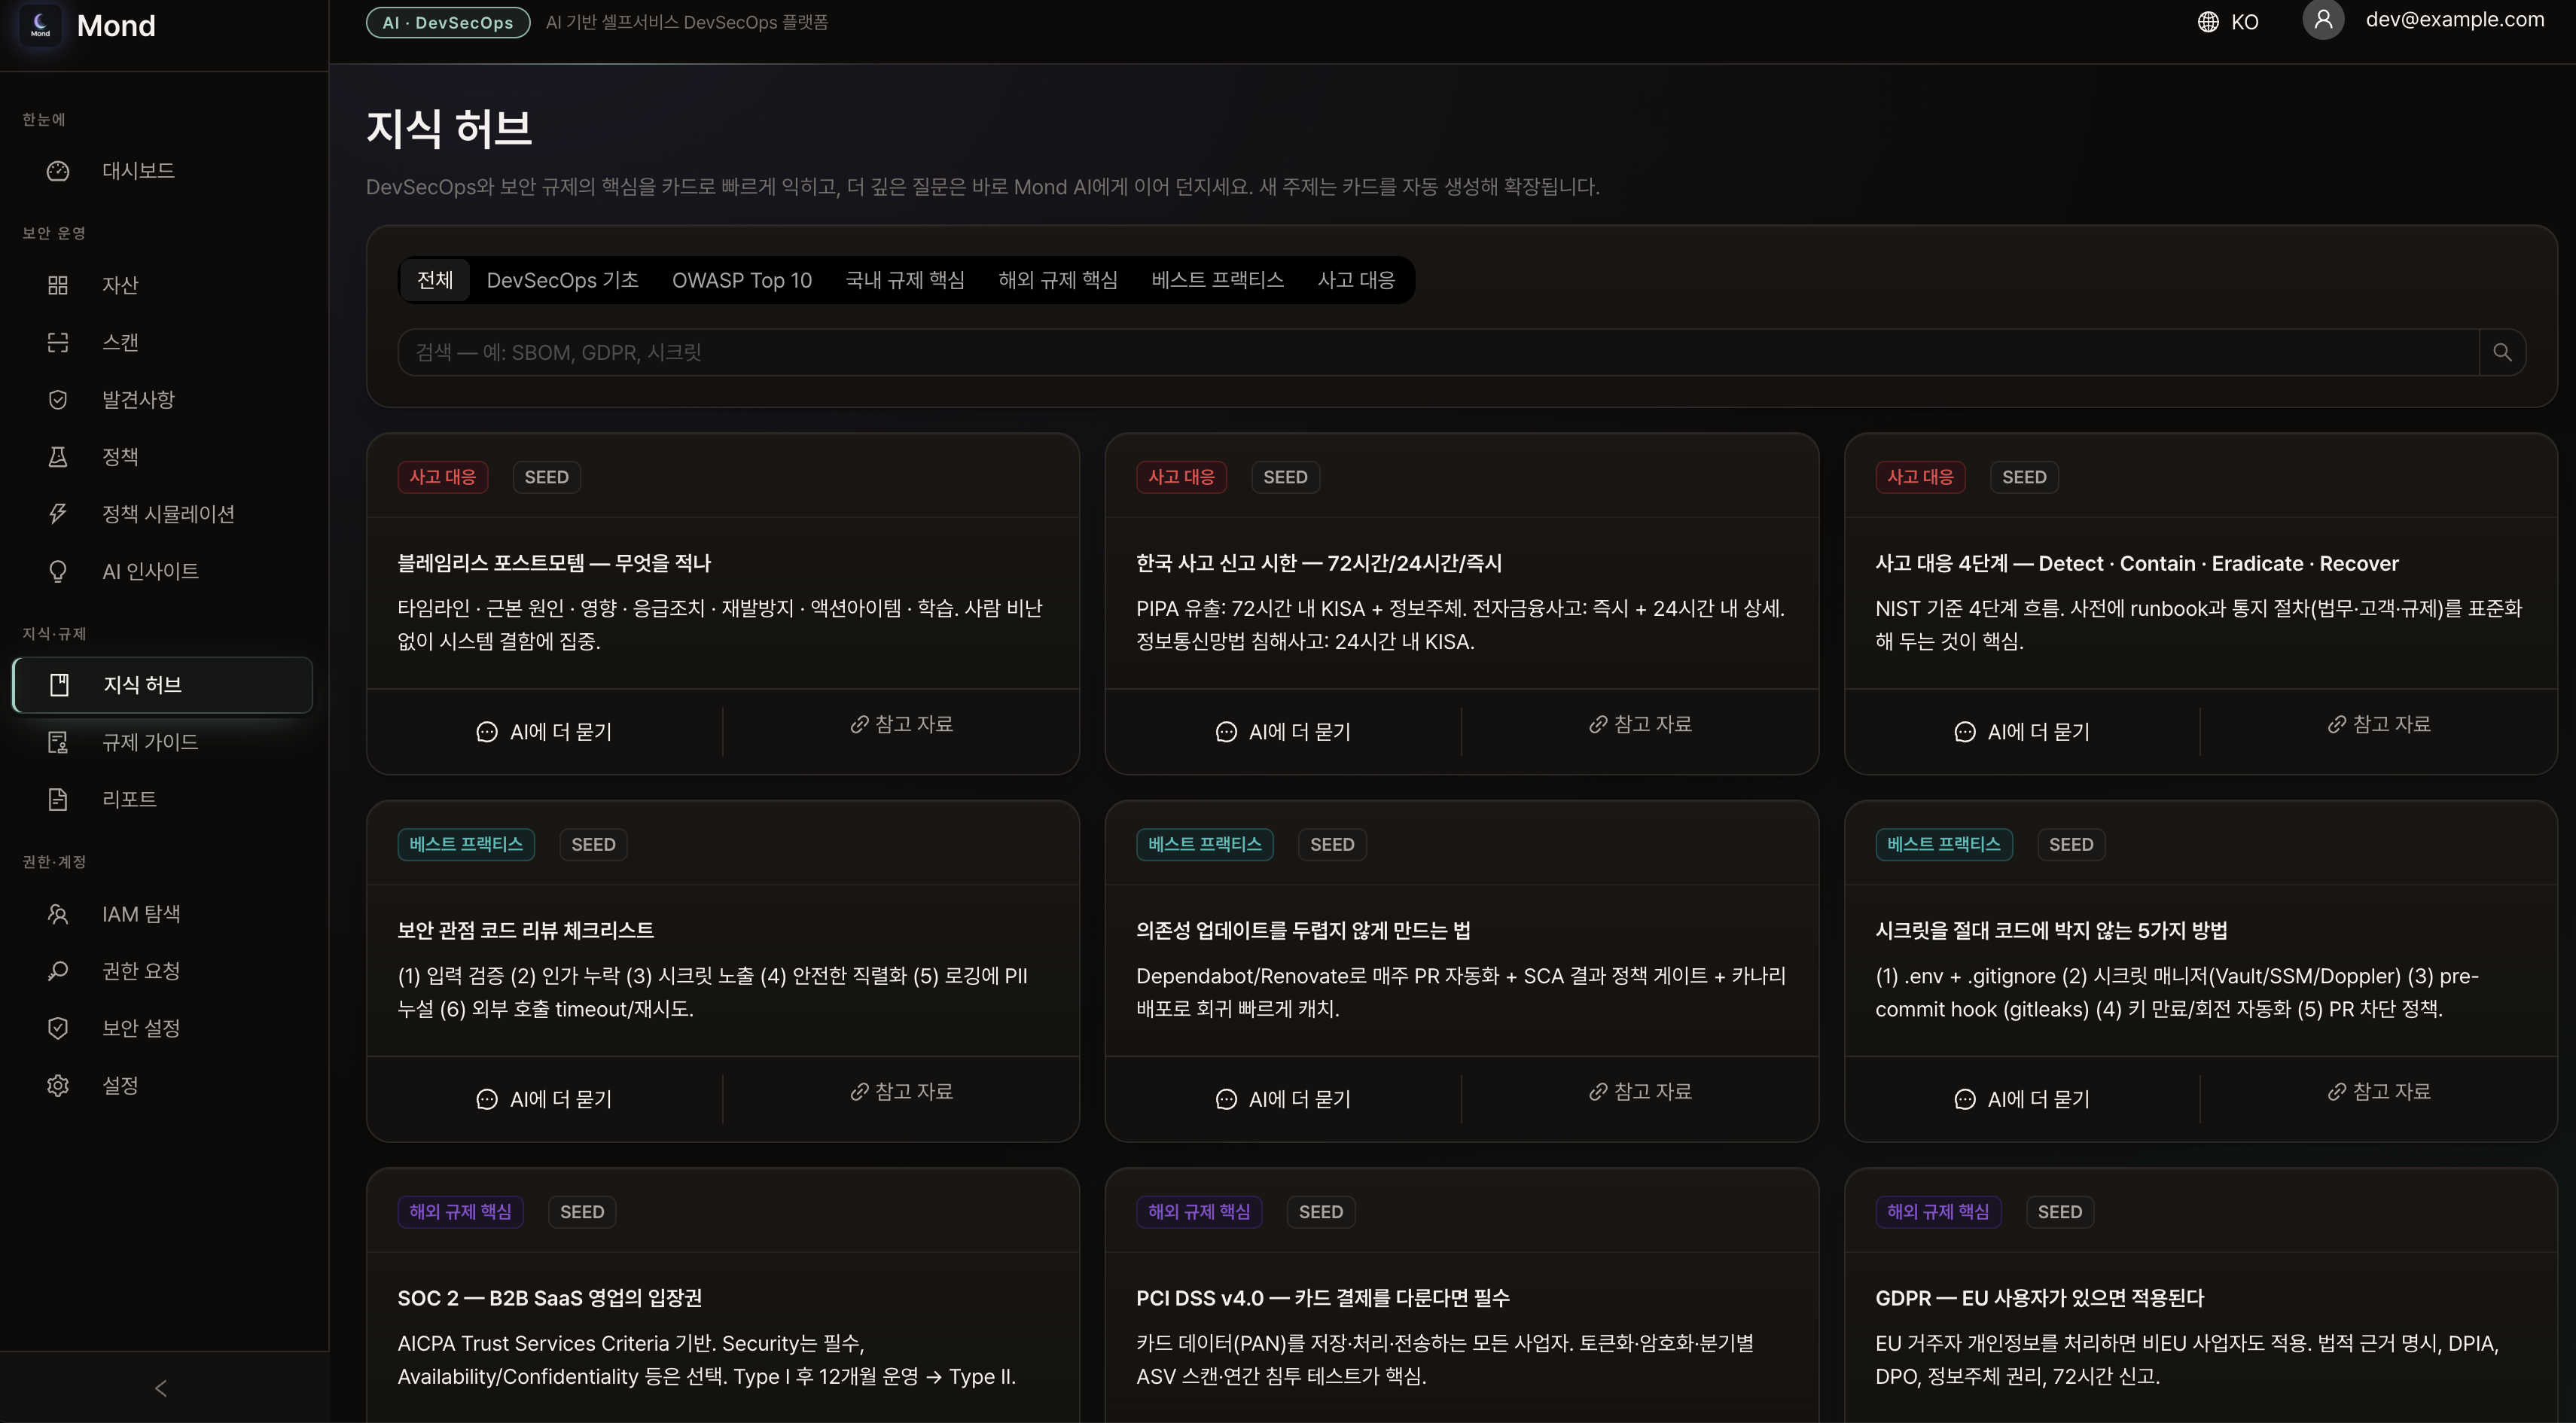
Task: Click the 설정 gear icon
Action: point(58,1085)
